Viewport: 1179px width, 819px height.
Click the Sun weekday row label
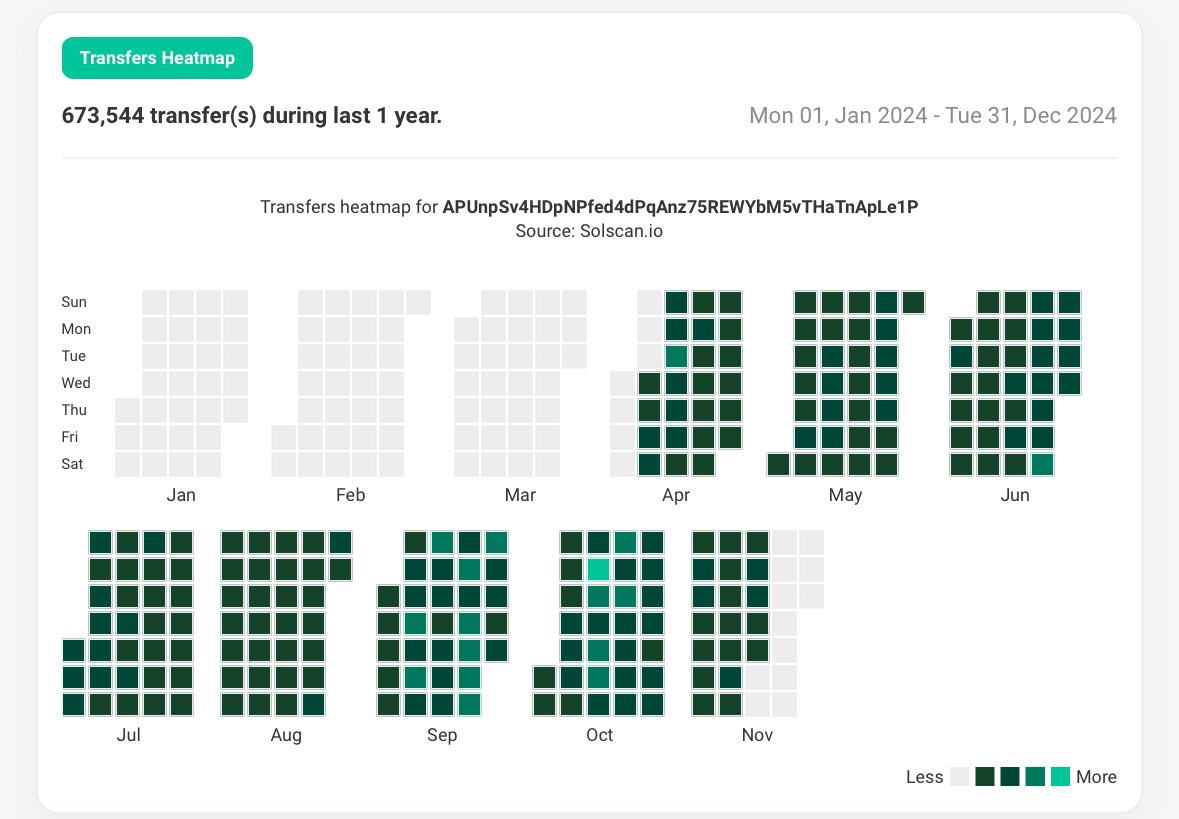pyautogui.click(x=74, y=302)
